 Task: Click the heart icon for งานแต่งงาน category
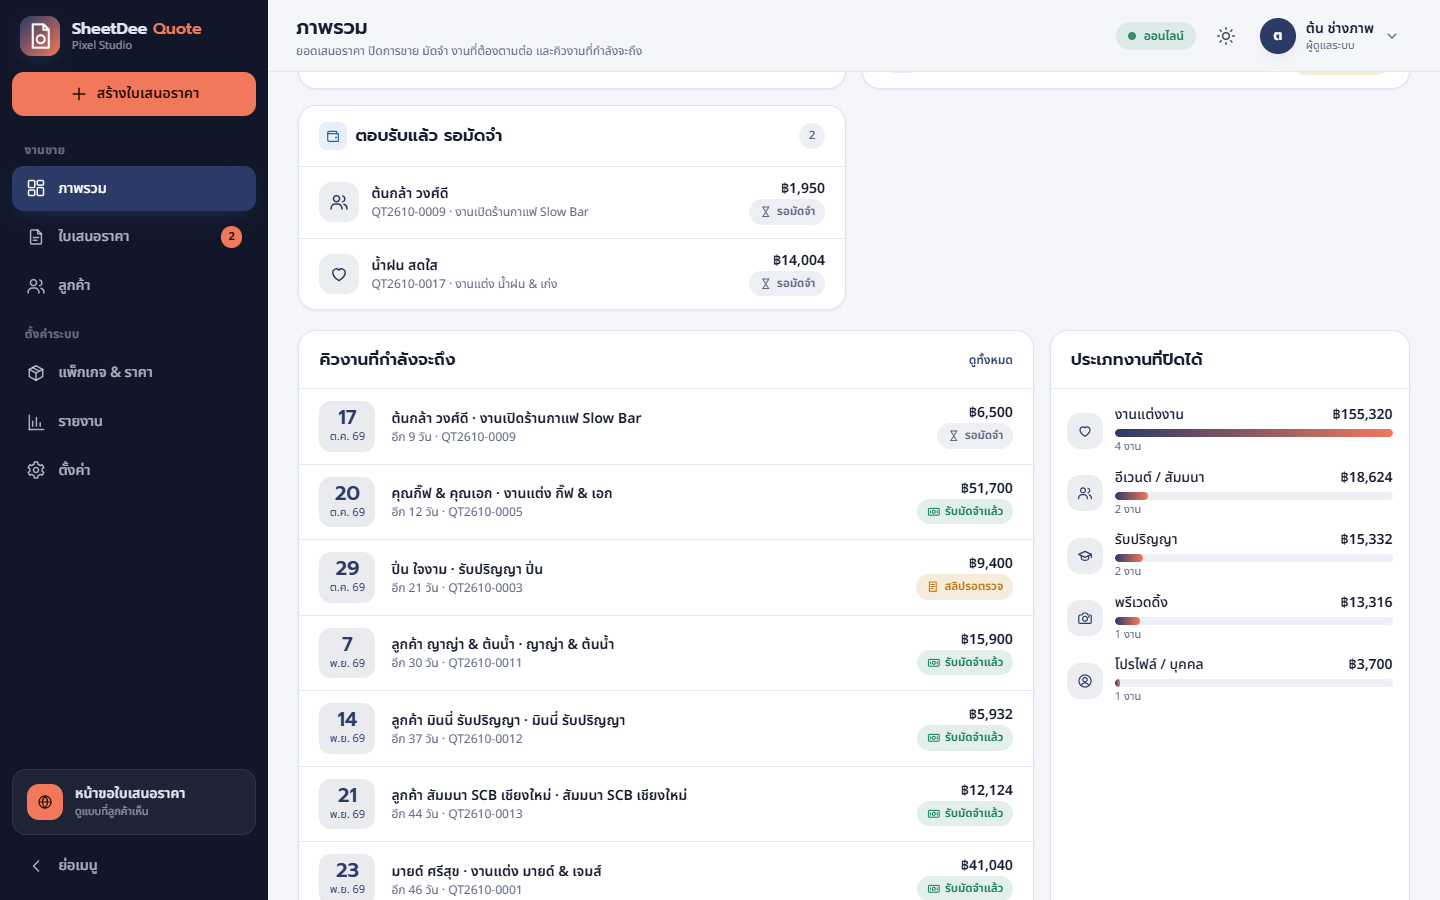pyautogui.click(x=1085, y=431)
